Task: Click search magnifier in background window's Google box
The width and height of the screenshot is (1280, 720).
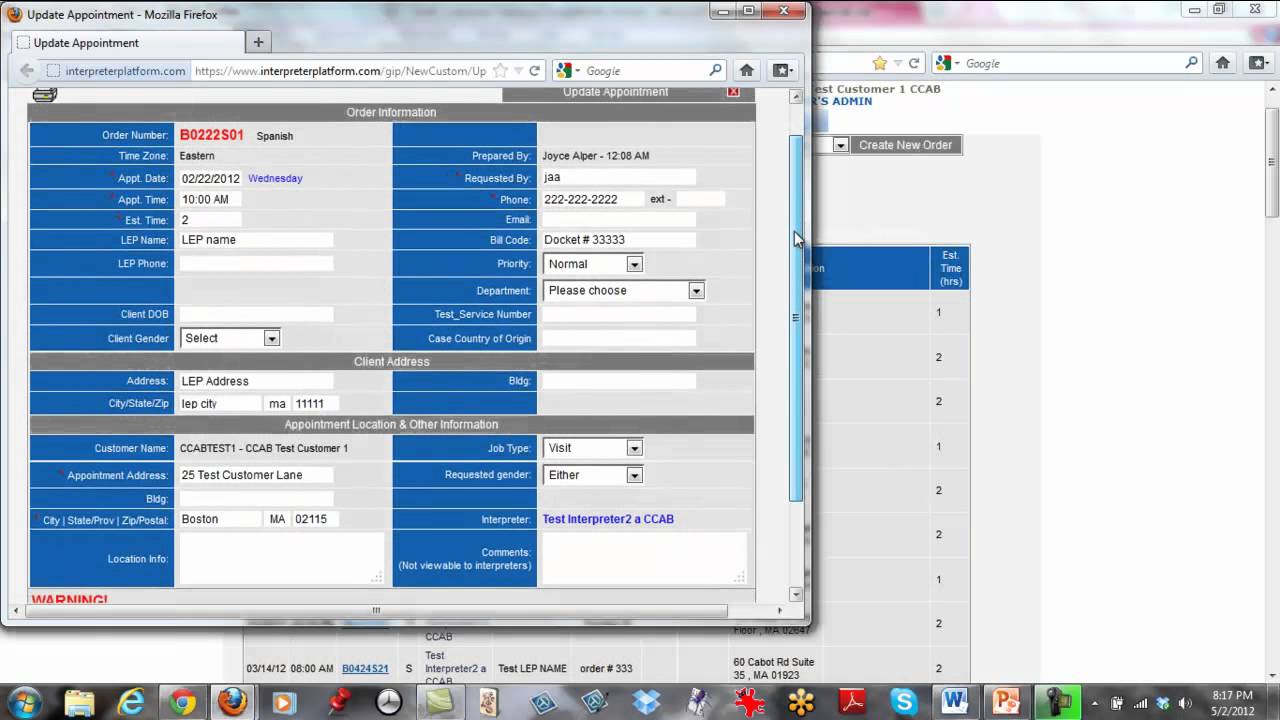Action: (x=1191, y=63)
